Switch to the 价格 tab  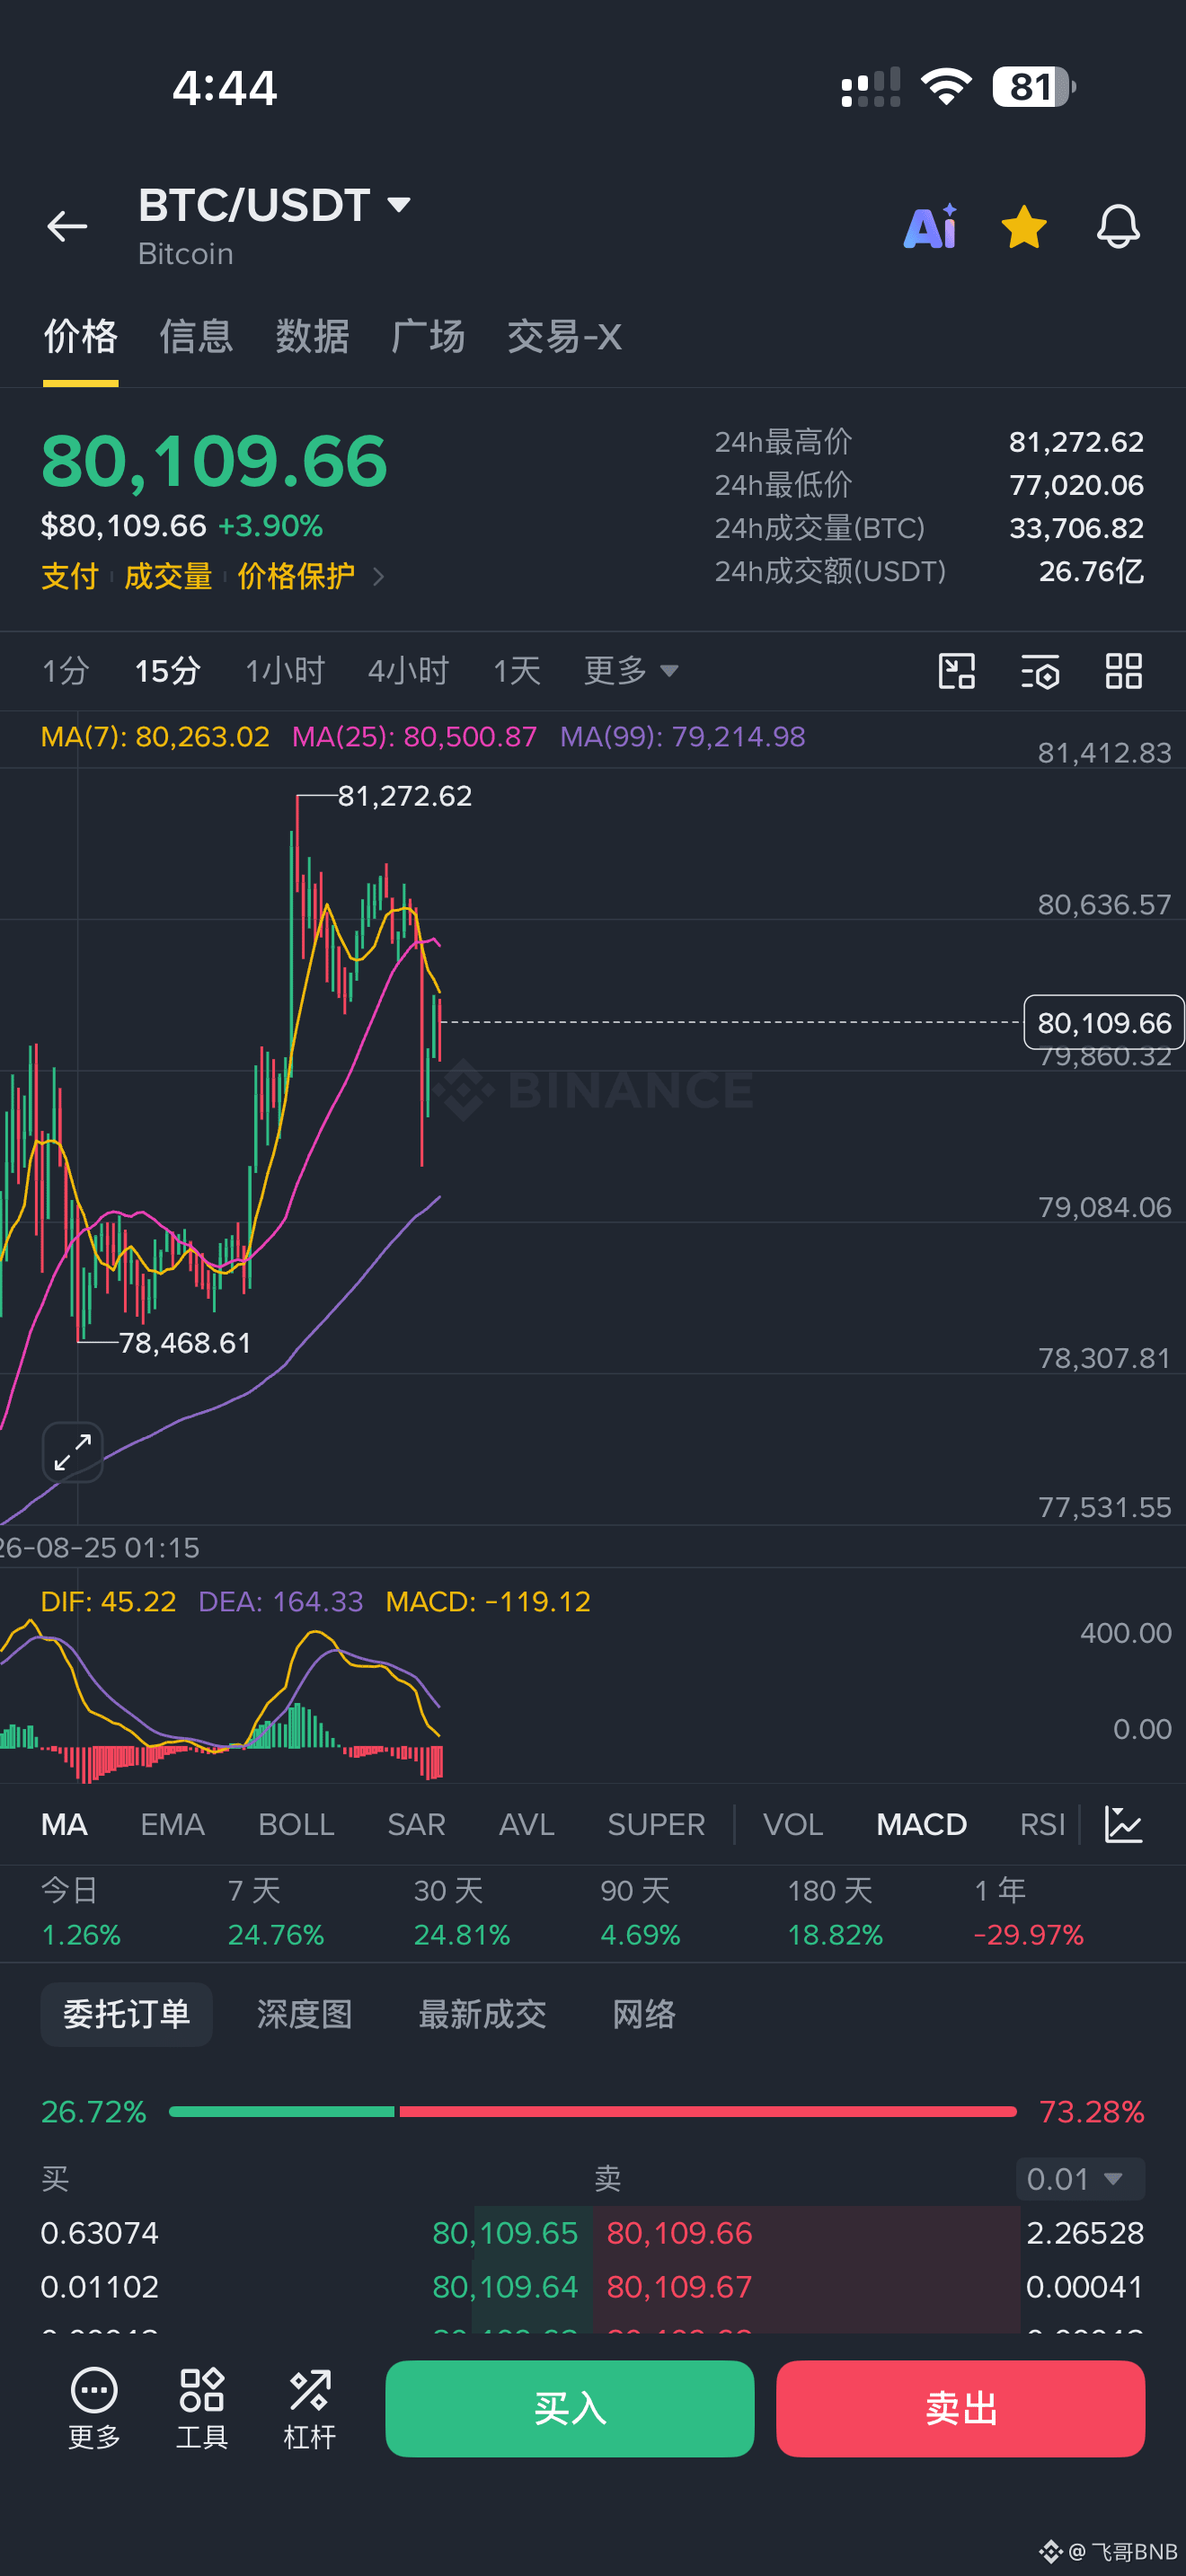[x=81, y=337]
